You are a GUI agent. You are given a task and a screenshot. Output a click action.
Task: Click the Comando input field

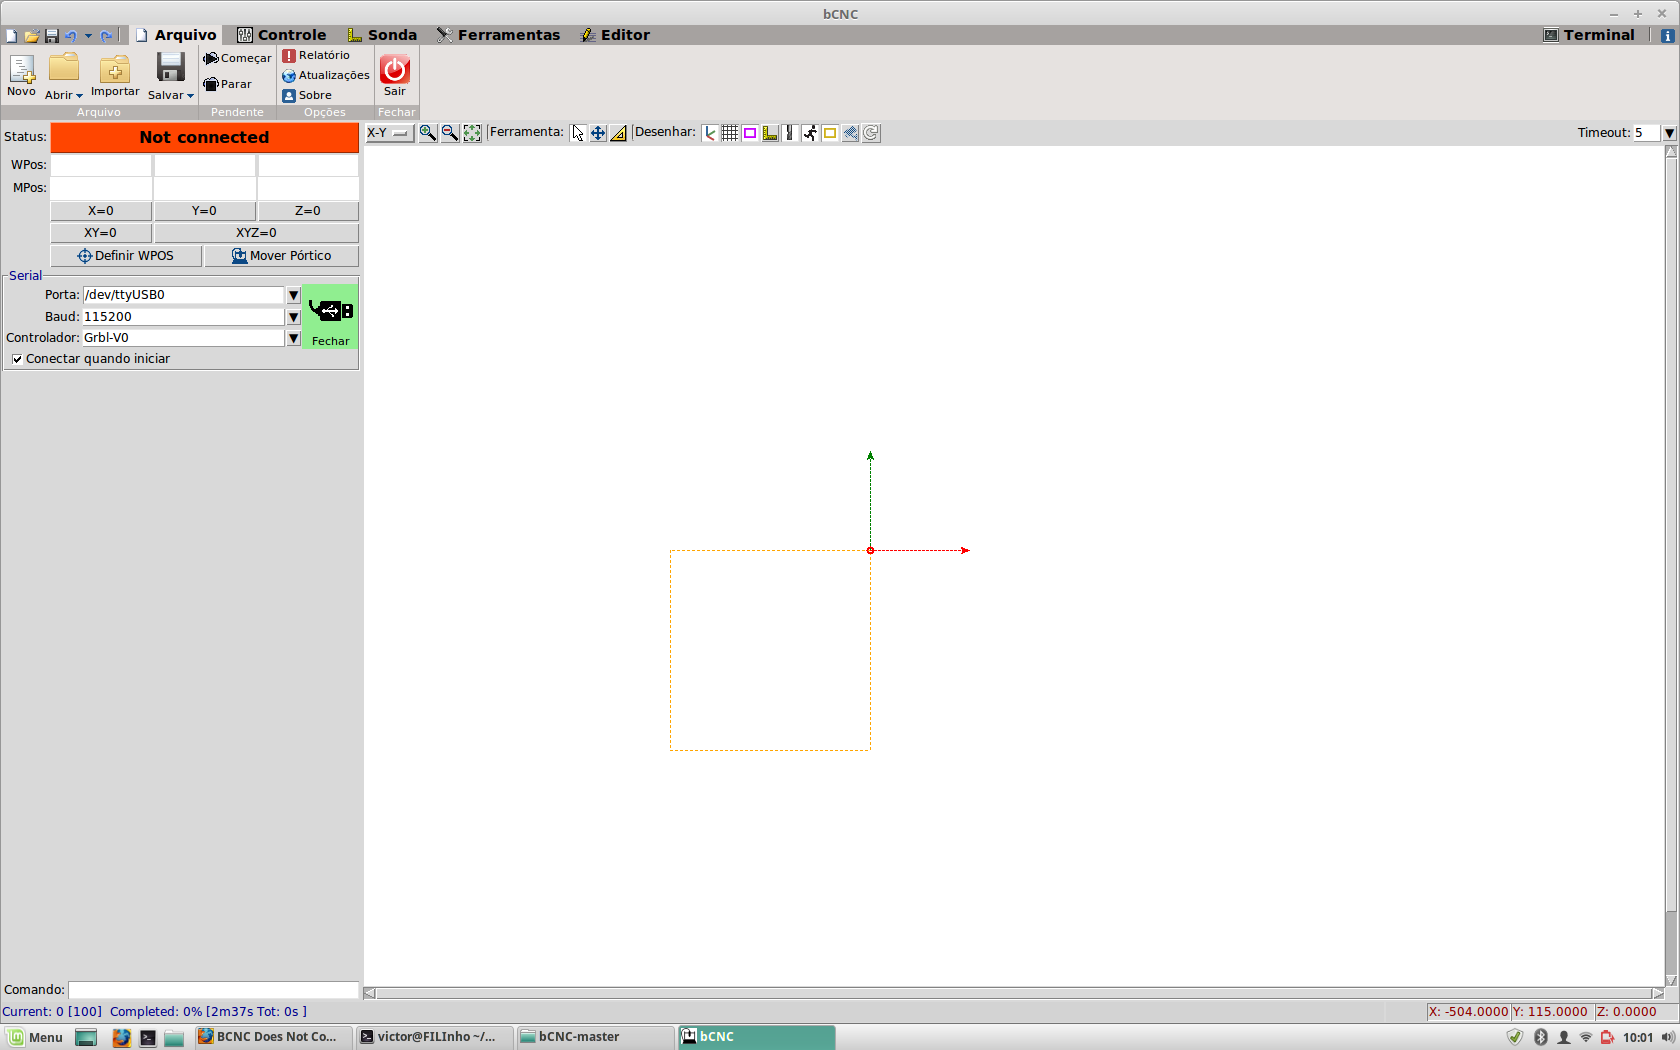click(213, 990)
